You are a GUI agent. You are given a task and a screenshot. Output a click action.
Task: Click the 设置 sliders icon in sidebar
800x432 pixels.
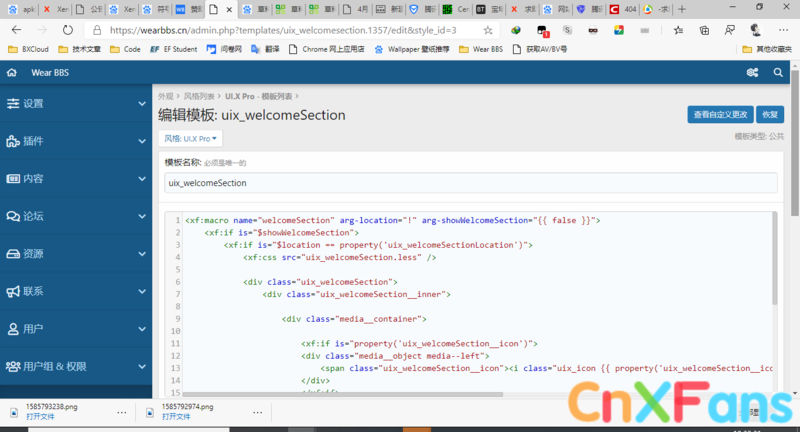[x=14, y=103]
